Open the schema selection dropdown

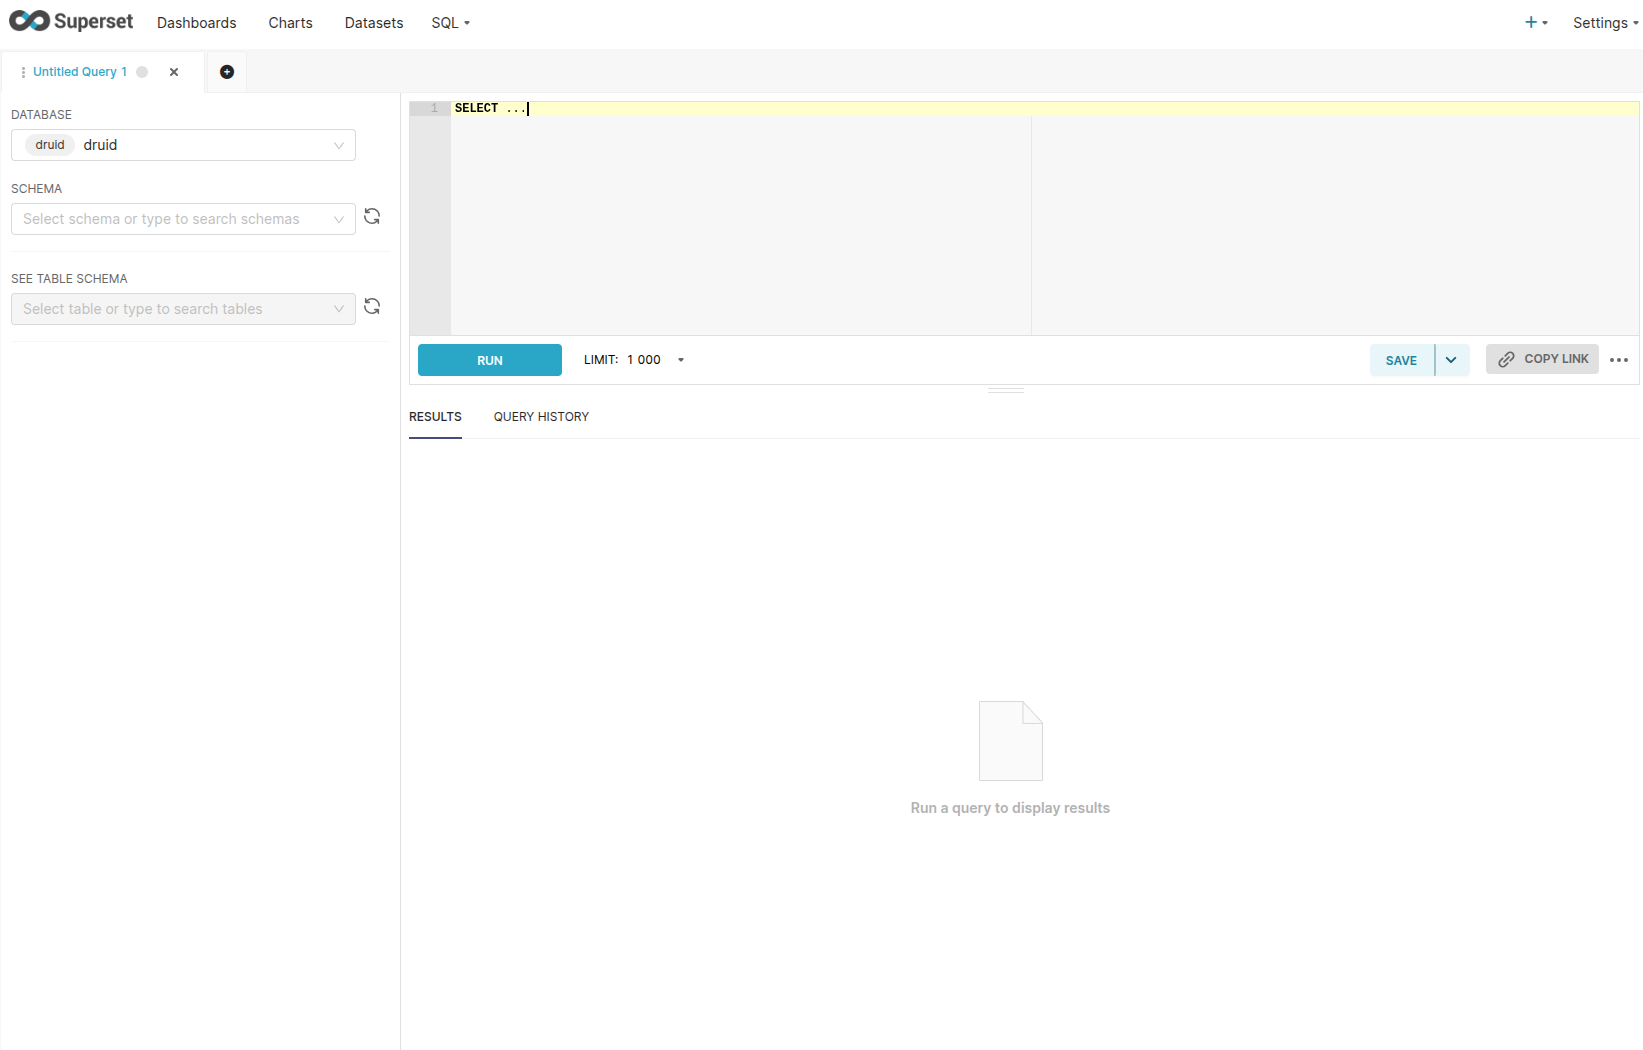point(183,219)
